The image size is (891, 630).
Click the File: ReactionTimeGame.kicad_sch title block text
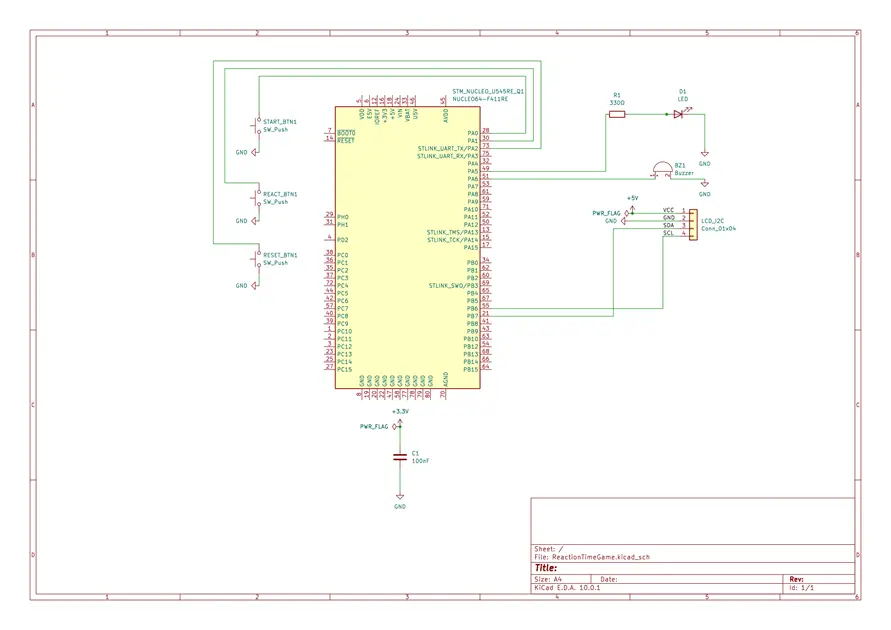point(592,557)
